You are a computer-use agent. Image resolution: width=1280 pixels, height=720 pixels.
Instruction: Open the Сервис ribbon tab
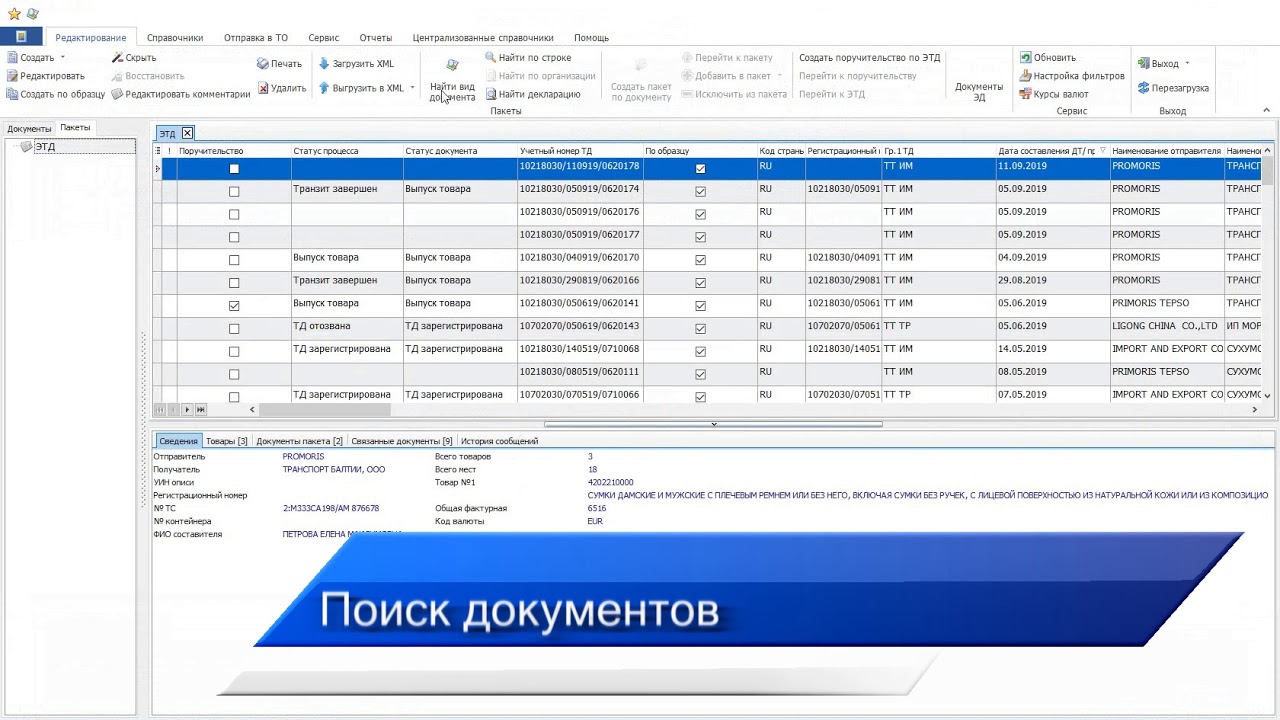[324, 38]
